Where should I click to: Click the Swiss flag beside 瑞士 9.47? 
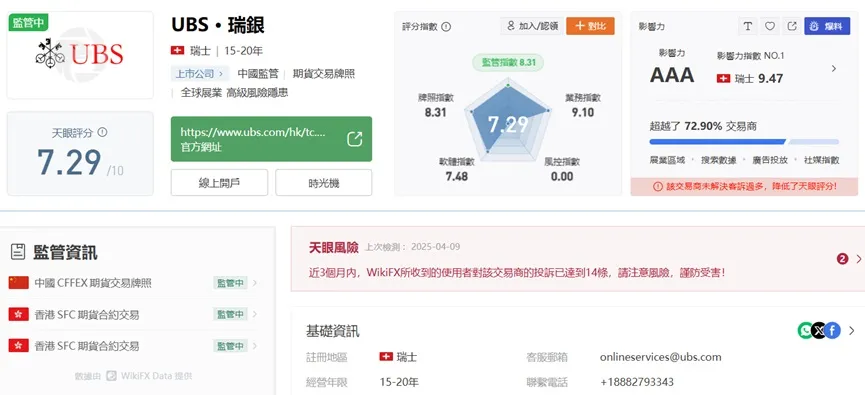pyautogui.click(x=723, y=79)
